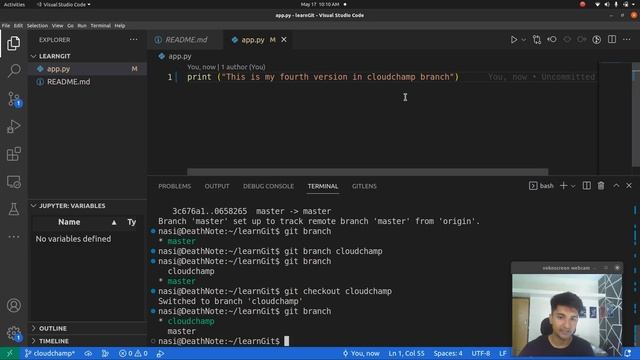Switch to the GitLens panel tab
640x360 pixels.
pyautogui.click(x=364, y=186)
